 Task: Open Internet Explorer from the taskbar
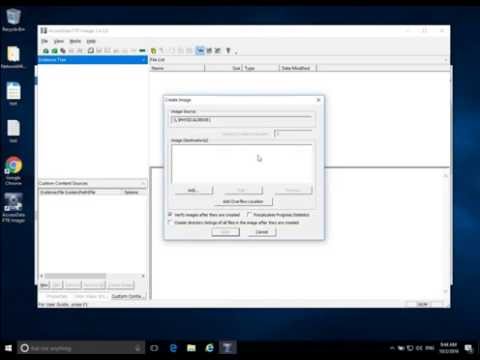[x=210, y=348]
